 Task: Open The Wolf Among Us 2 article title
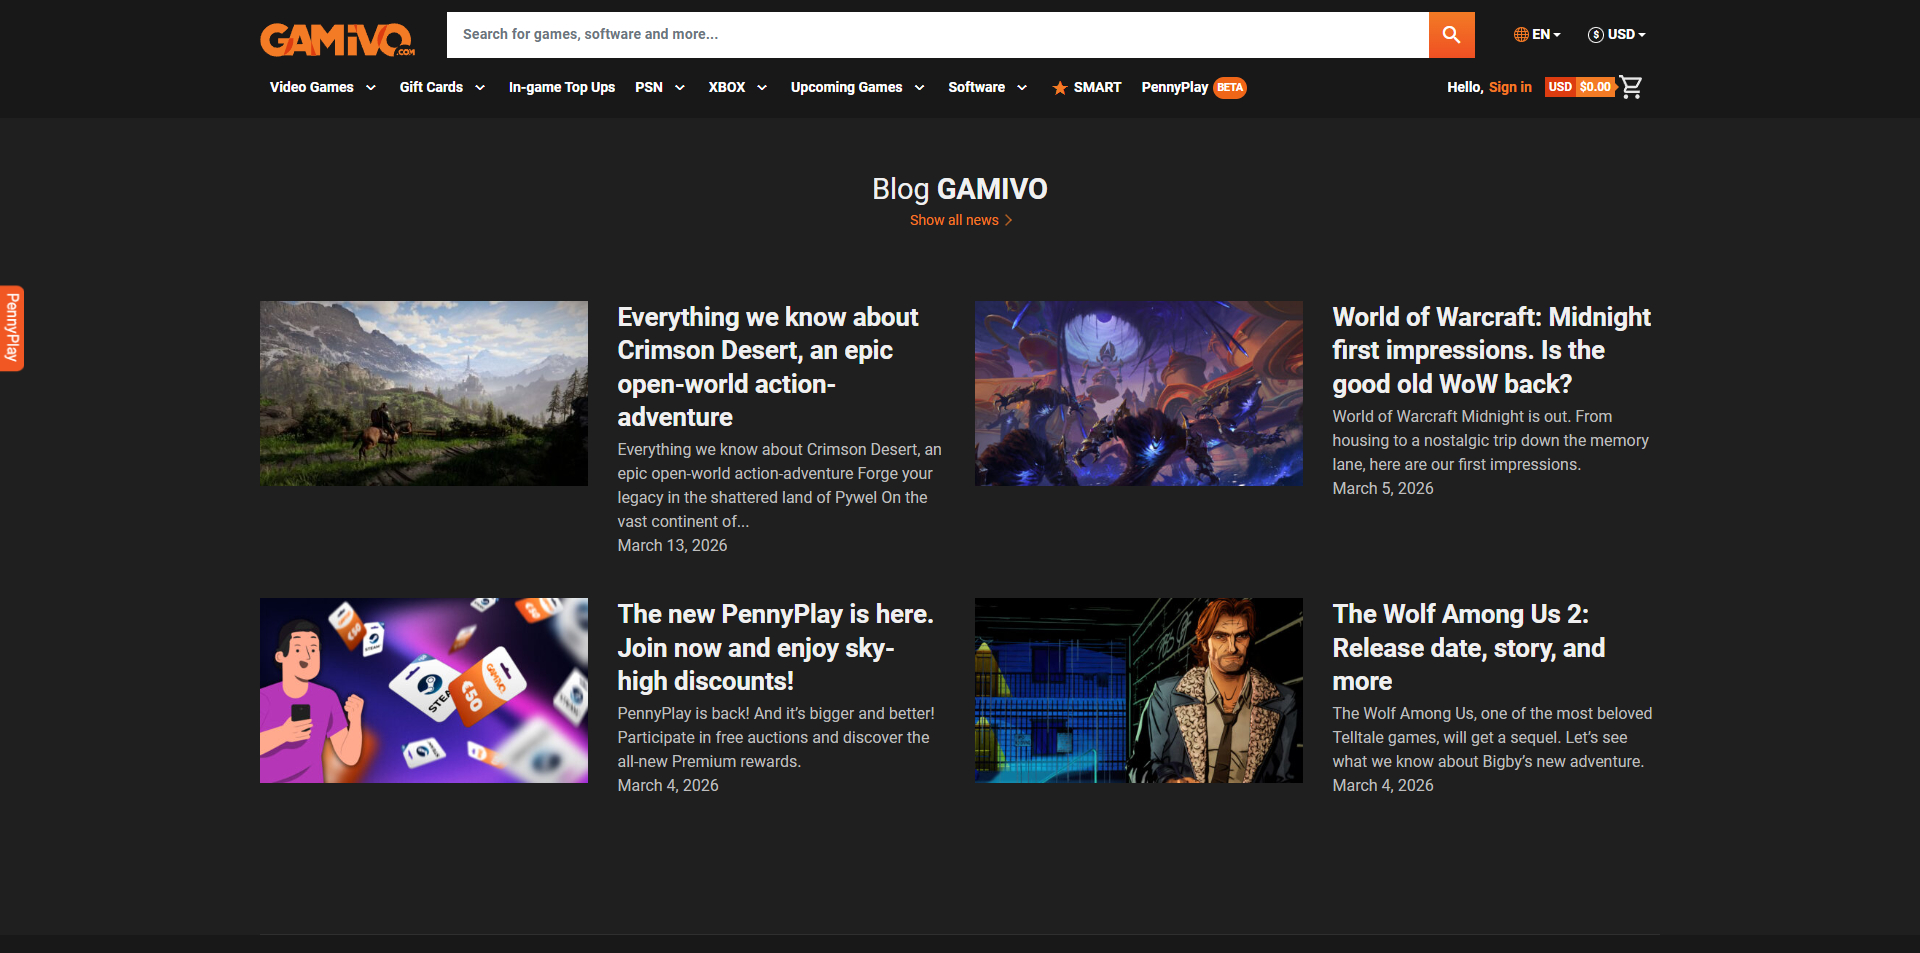pyautogui.click(x=1469, y=647)
